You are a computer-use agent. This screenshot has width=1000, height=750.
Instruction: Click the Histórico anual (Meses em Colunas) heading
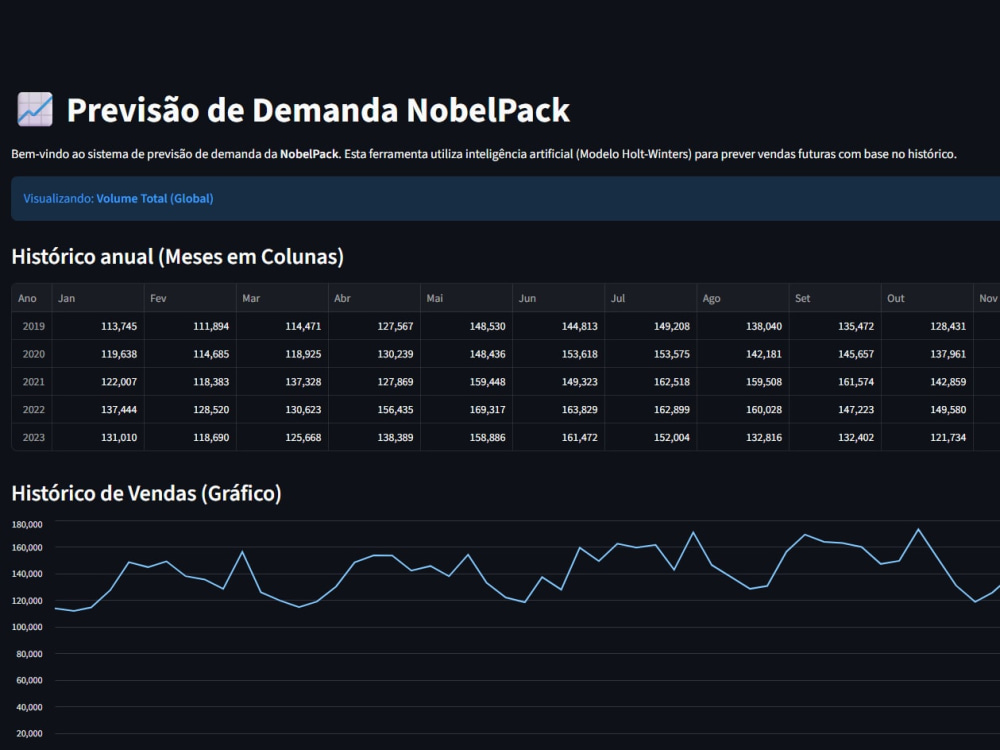177,256
